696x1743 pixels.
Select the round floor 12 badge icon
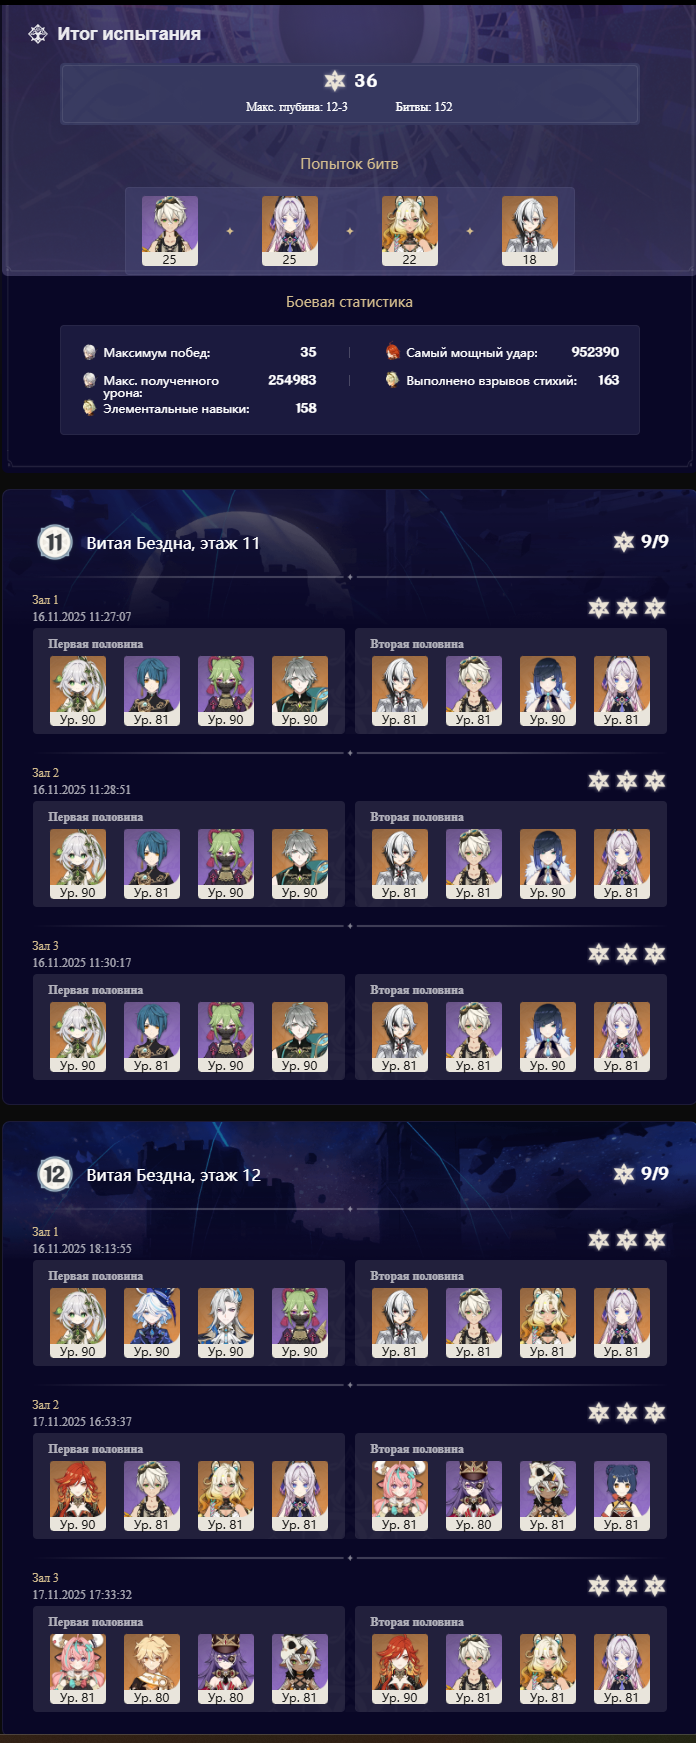[54, 1174]
